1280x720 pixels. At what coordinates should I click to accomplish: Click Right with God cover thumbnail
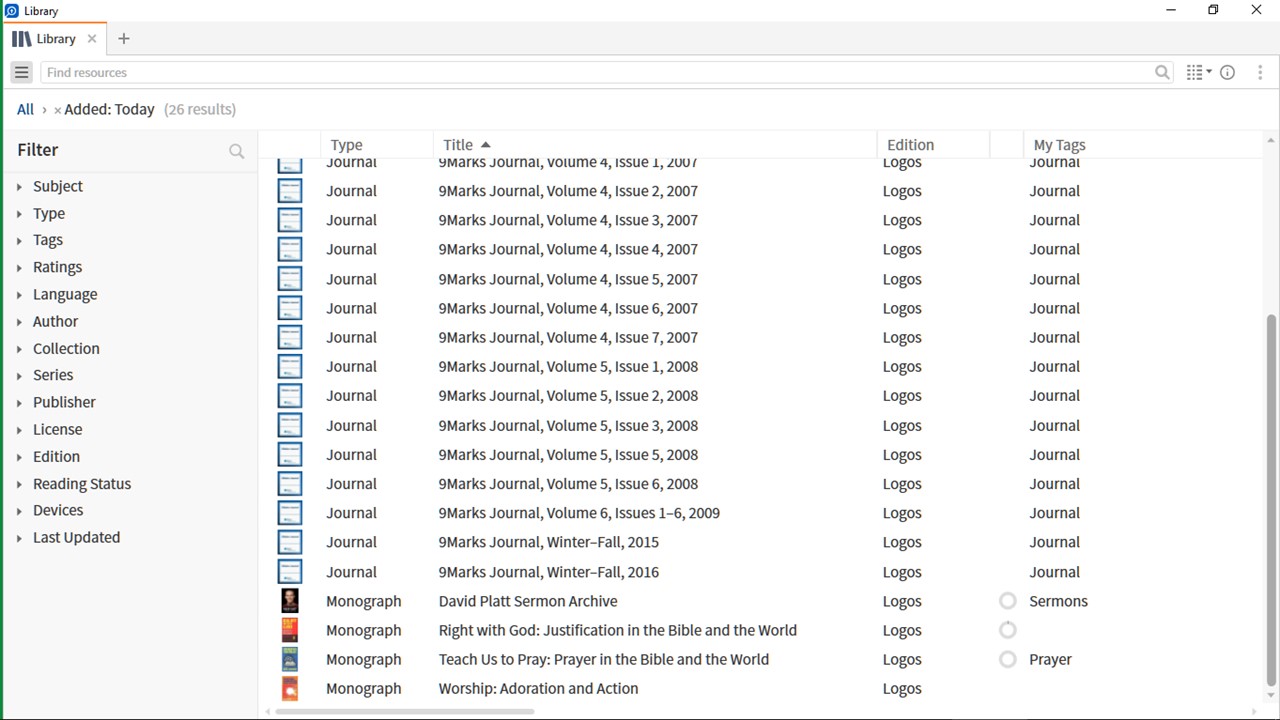pos(290,630)
